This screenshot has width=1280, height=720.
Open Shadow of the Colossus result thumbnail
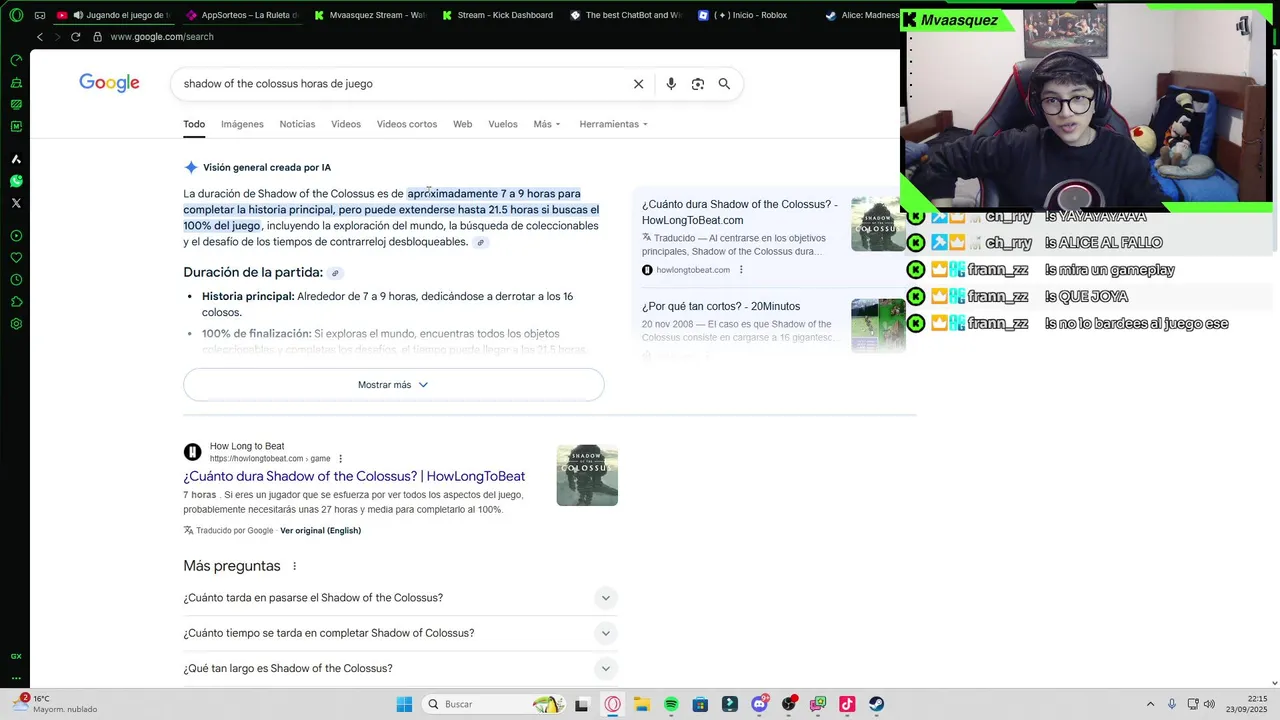coord(587,475)
